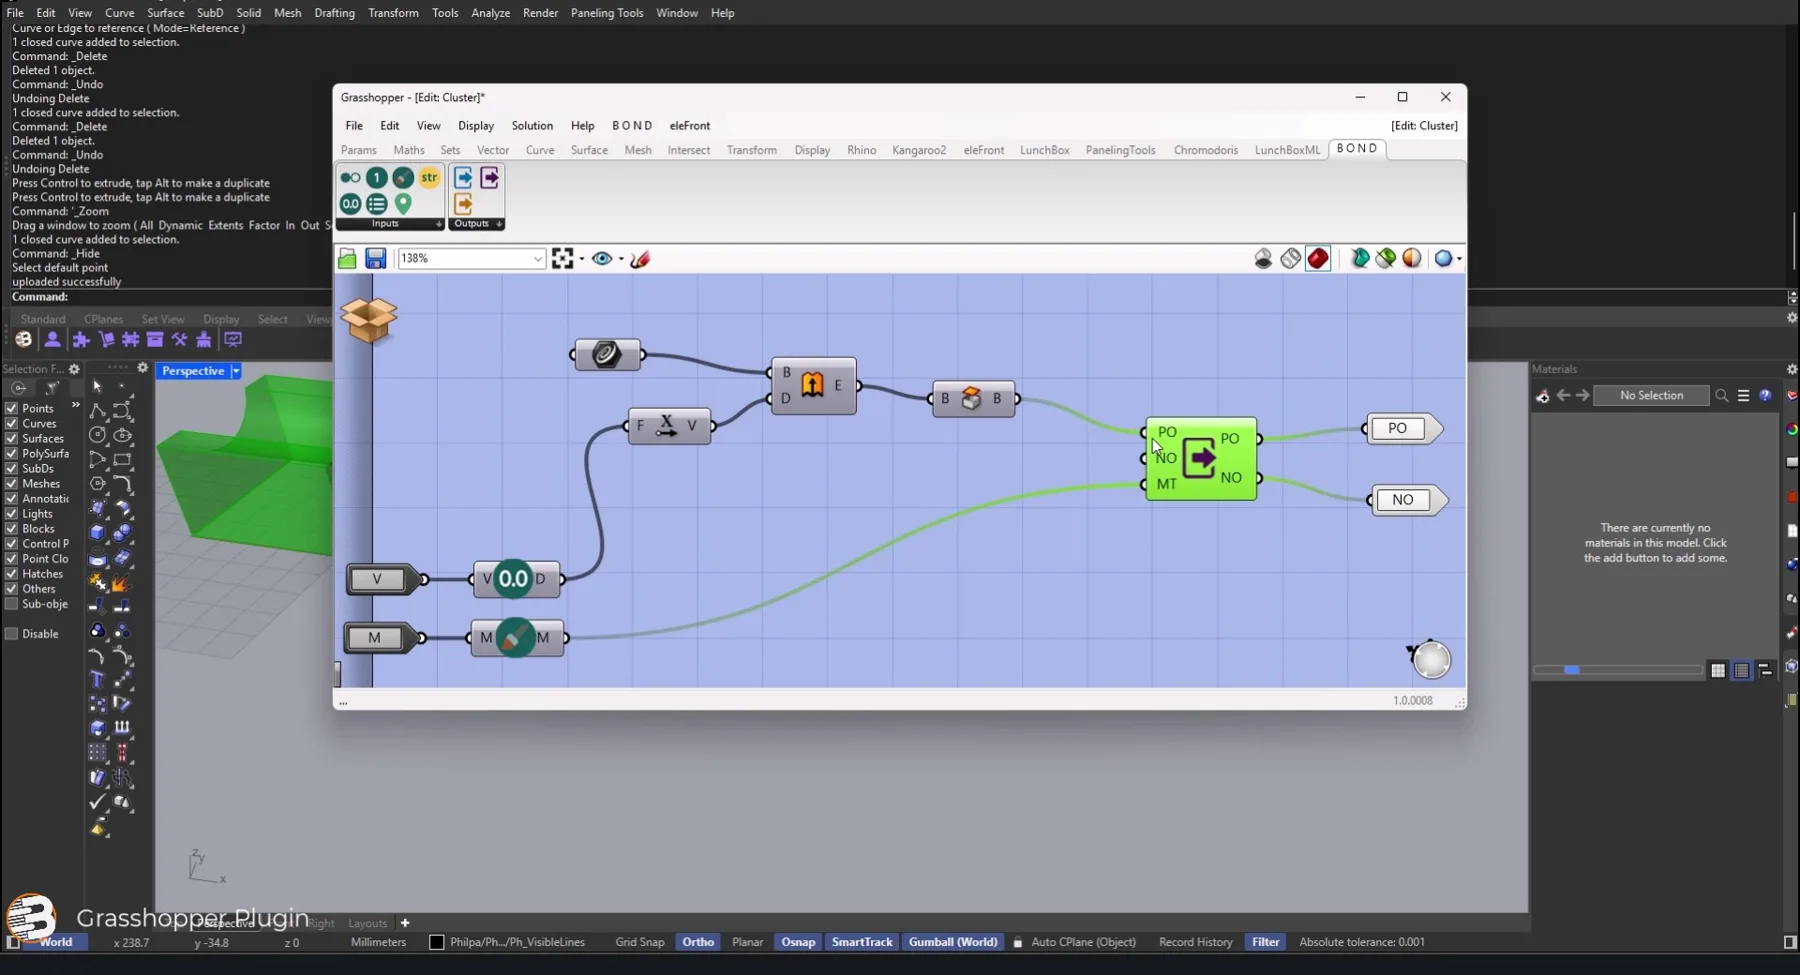1800x975 pixels.
Task: Toggle Gumball (World) in status bar
Action: click(x=953, y=942)
